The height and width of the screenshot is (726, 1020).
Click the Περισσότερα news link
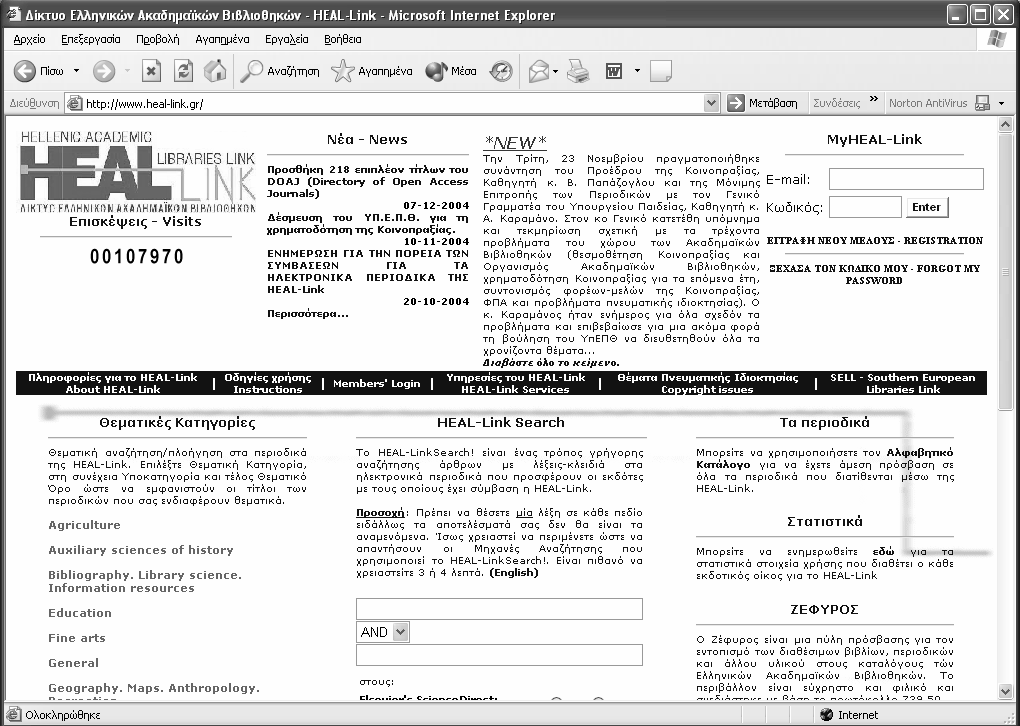pos(308,314)
